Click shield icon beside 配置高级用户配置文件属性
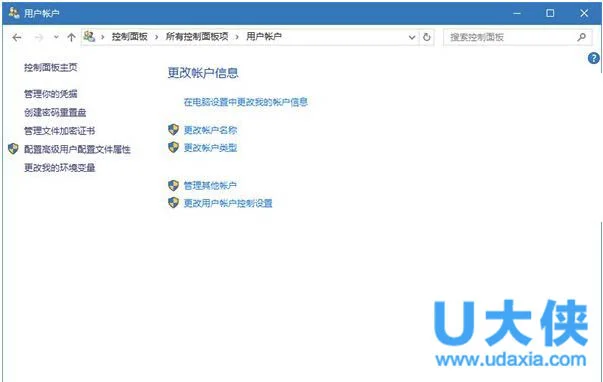 click(13, 149)
